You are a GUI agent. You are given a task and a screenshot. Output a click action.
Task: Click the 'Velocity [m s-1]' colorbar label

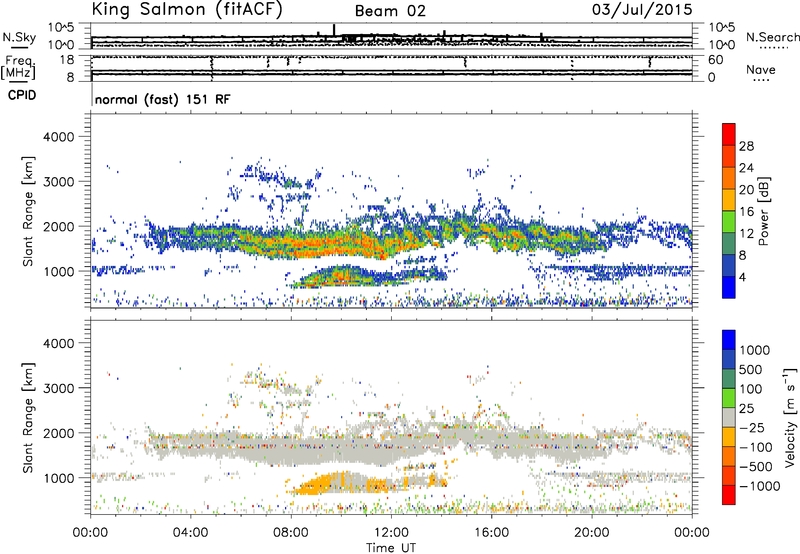tap(790, 417)
